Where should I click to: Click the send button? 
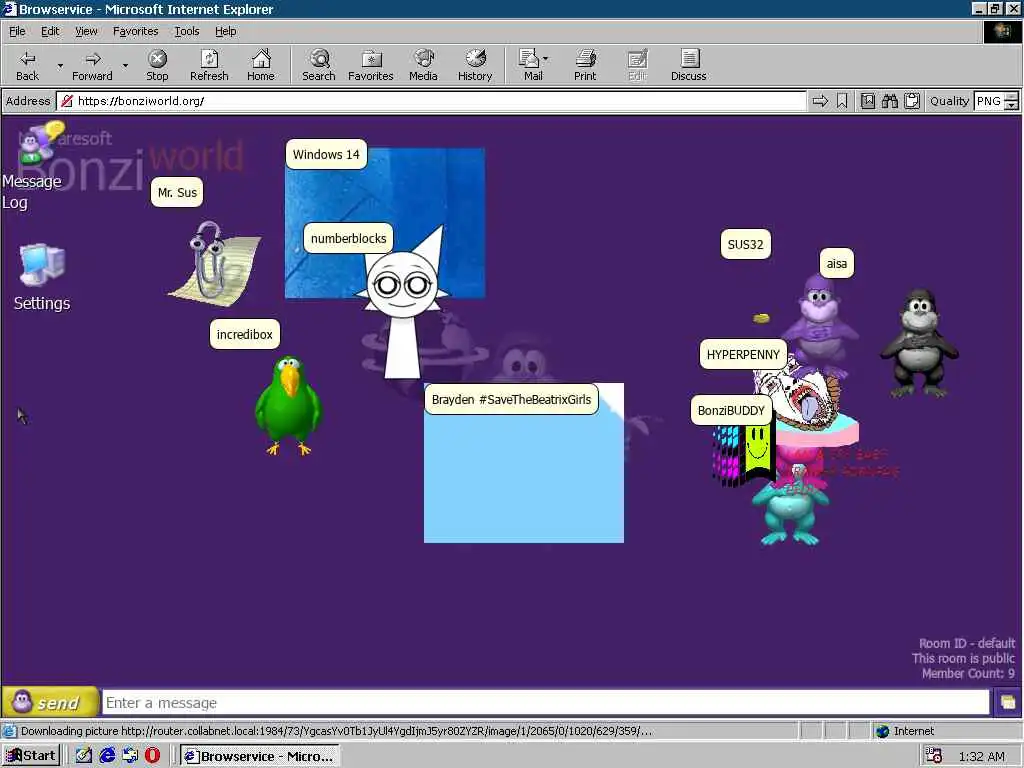click(x=50, y=703)
